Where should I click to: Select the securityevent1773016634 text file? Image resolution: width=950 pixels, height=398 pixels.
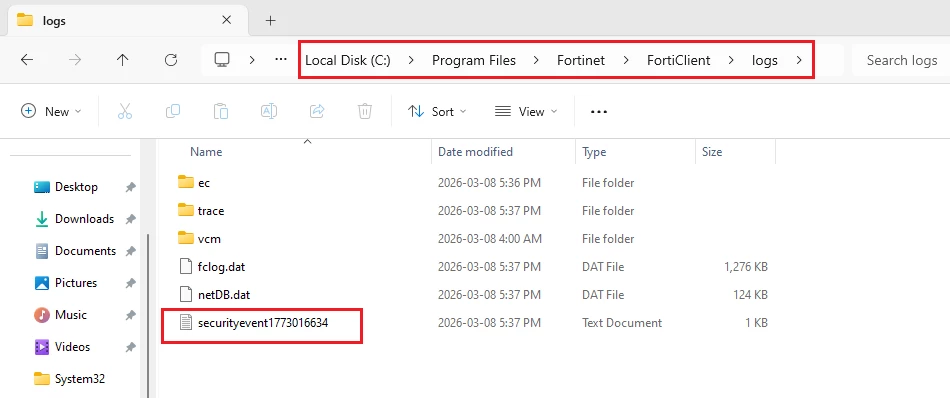pos(263,323)
